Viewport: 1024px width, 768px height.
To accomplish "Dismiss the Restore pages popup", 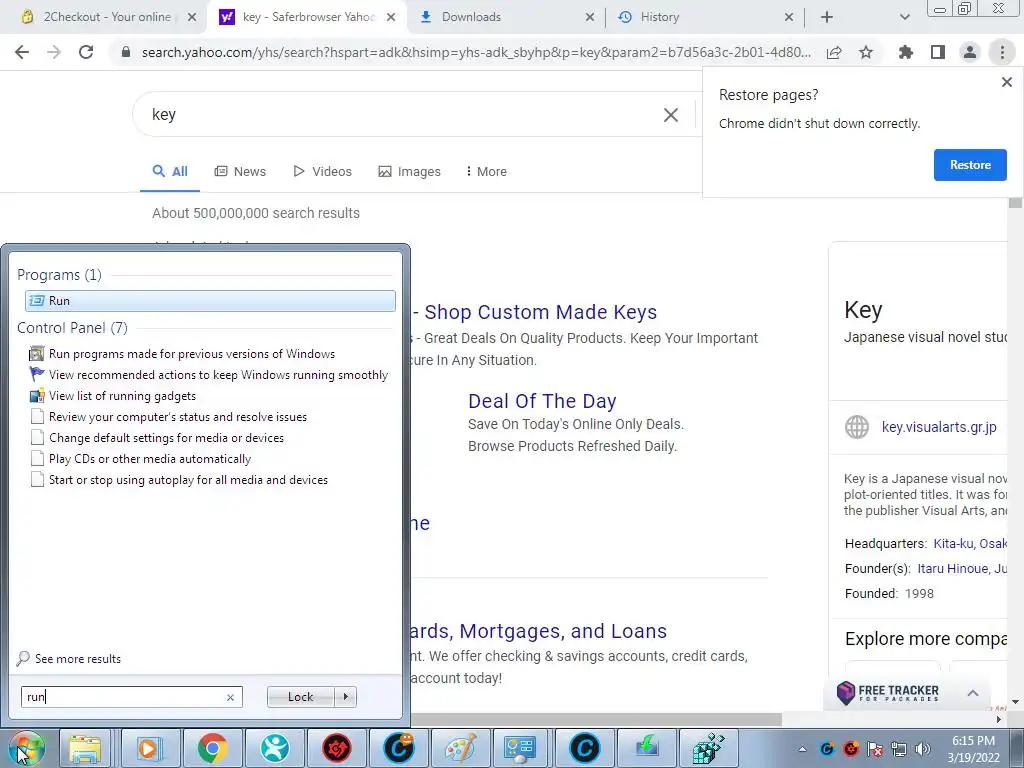I will tap(1006, 82).
